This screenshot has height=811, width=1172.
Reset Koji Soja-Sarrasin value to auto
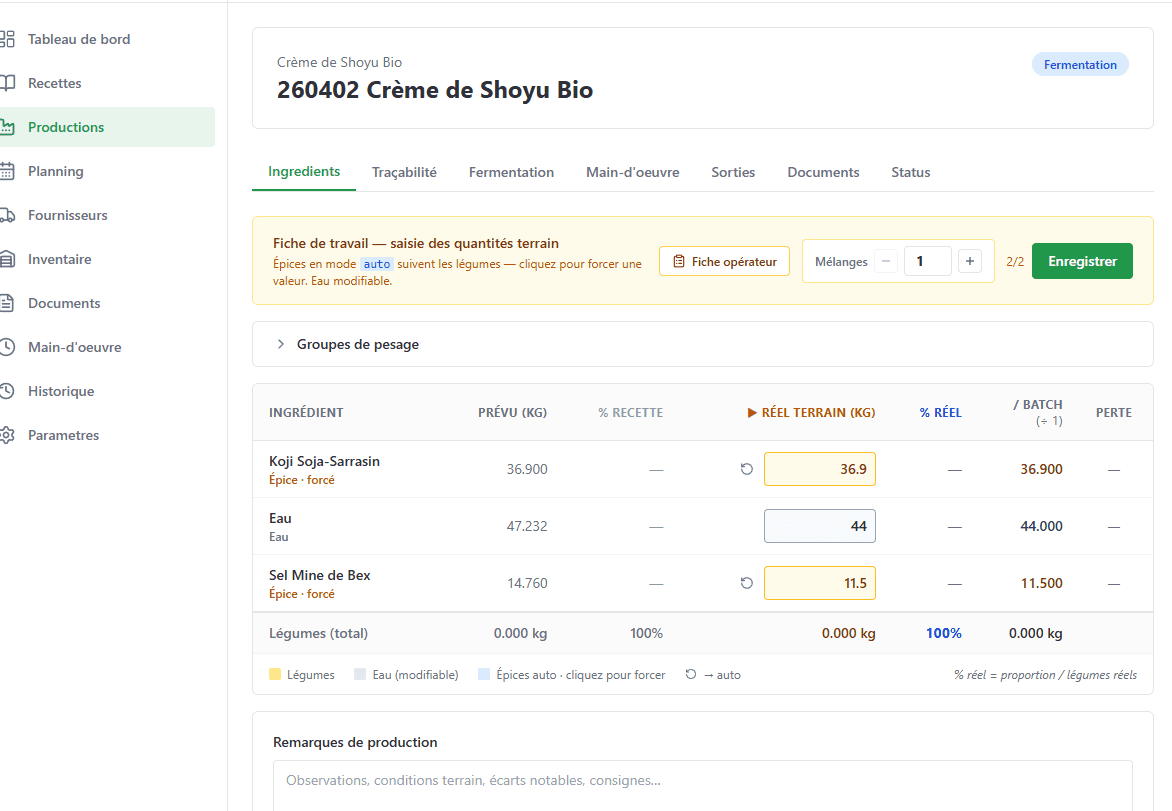(x=746, y=469)
